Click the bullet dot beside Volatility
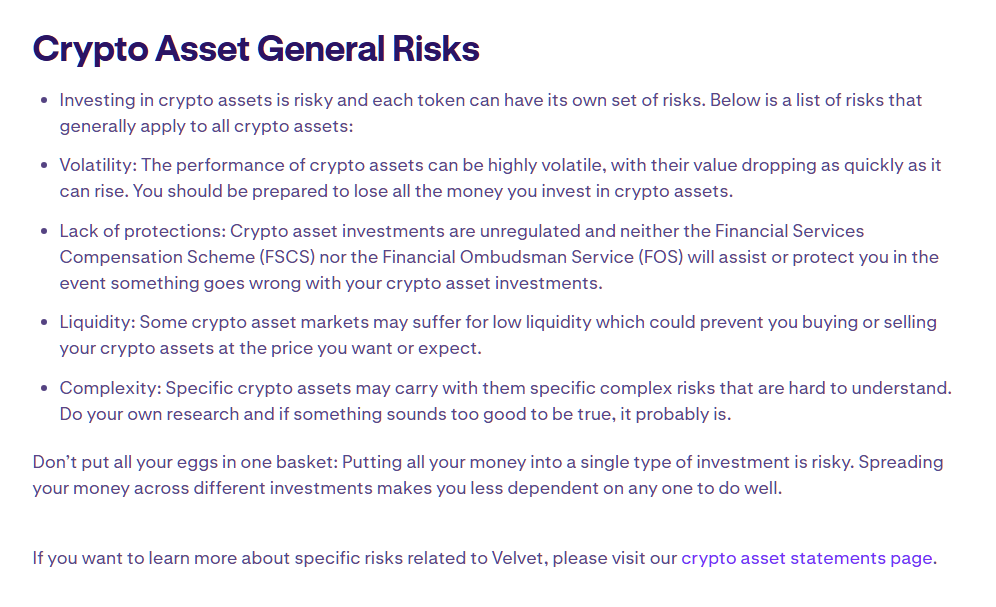The height and width of the screenshot is (607, 996). (43, 166)
